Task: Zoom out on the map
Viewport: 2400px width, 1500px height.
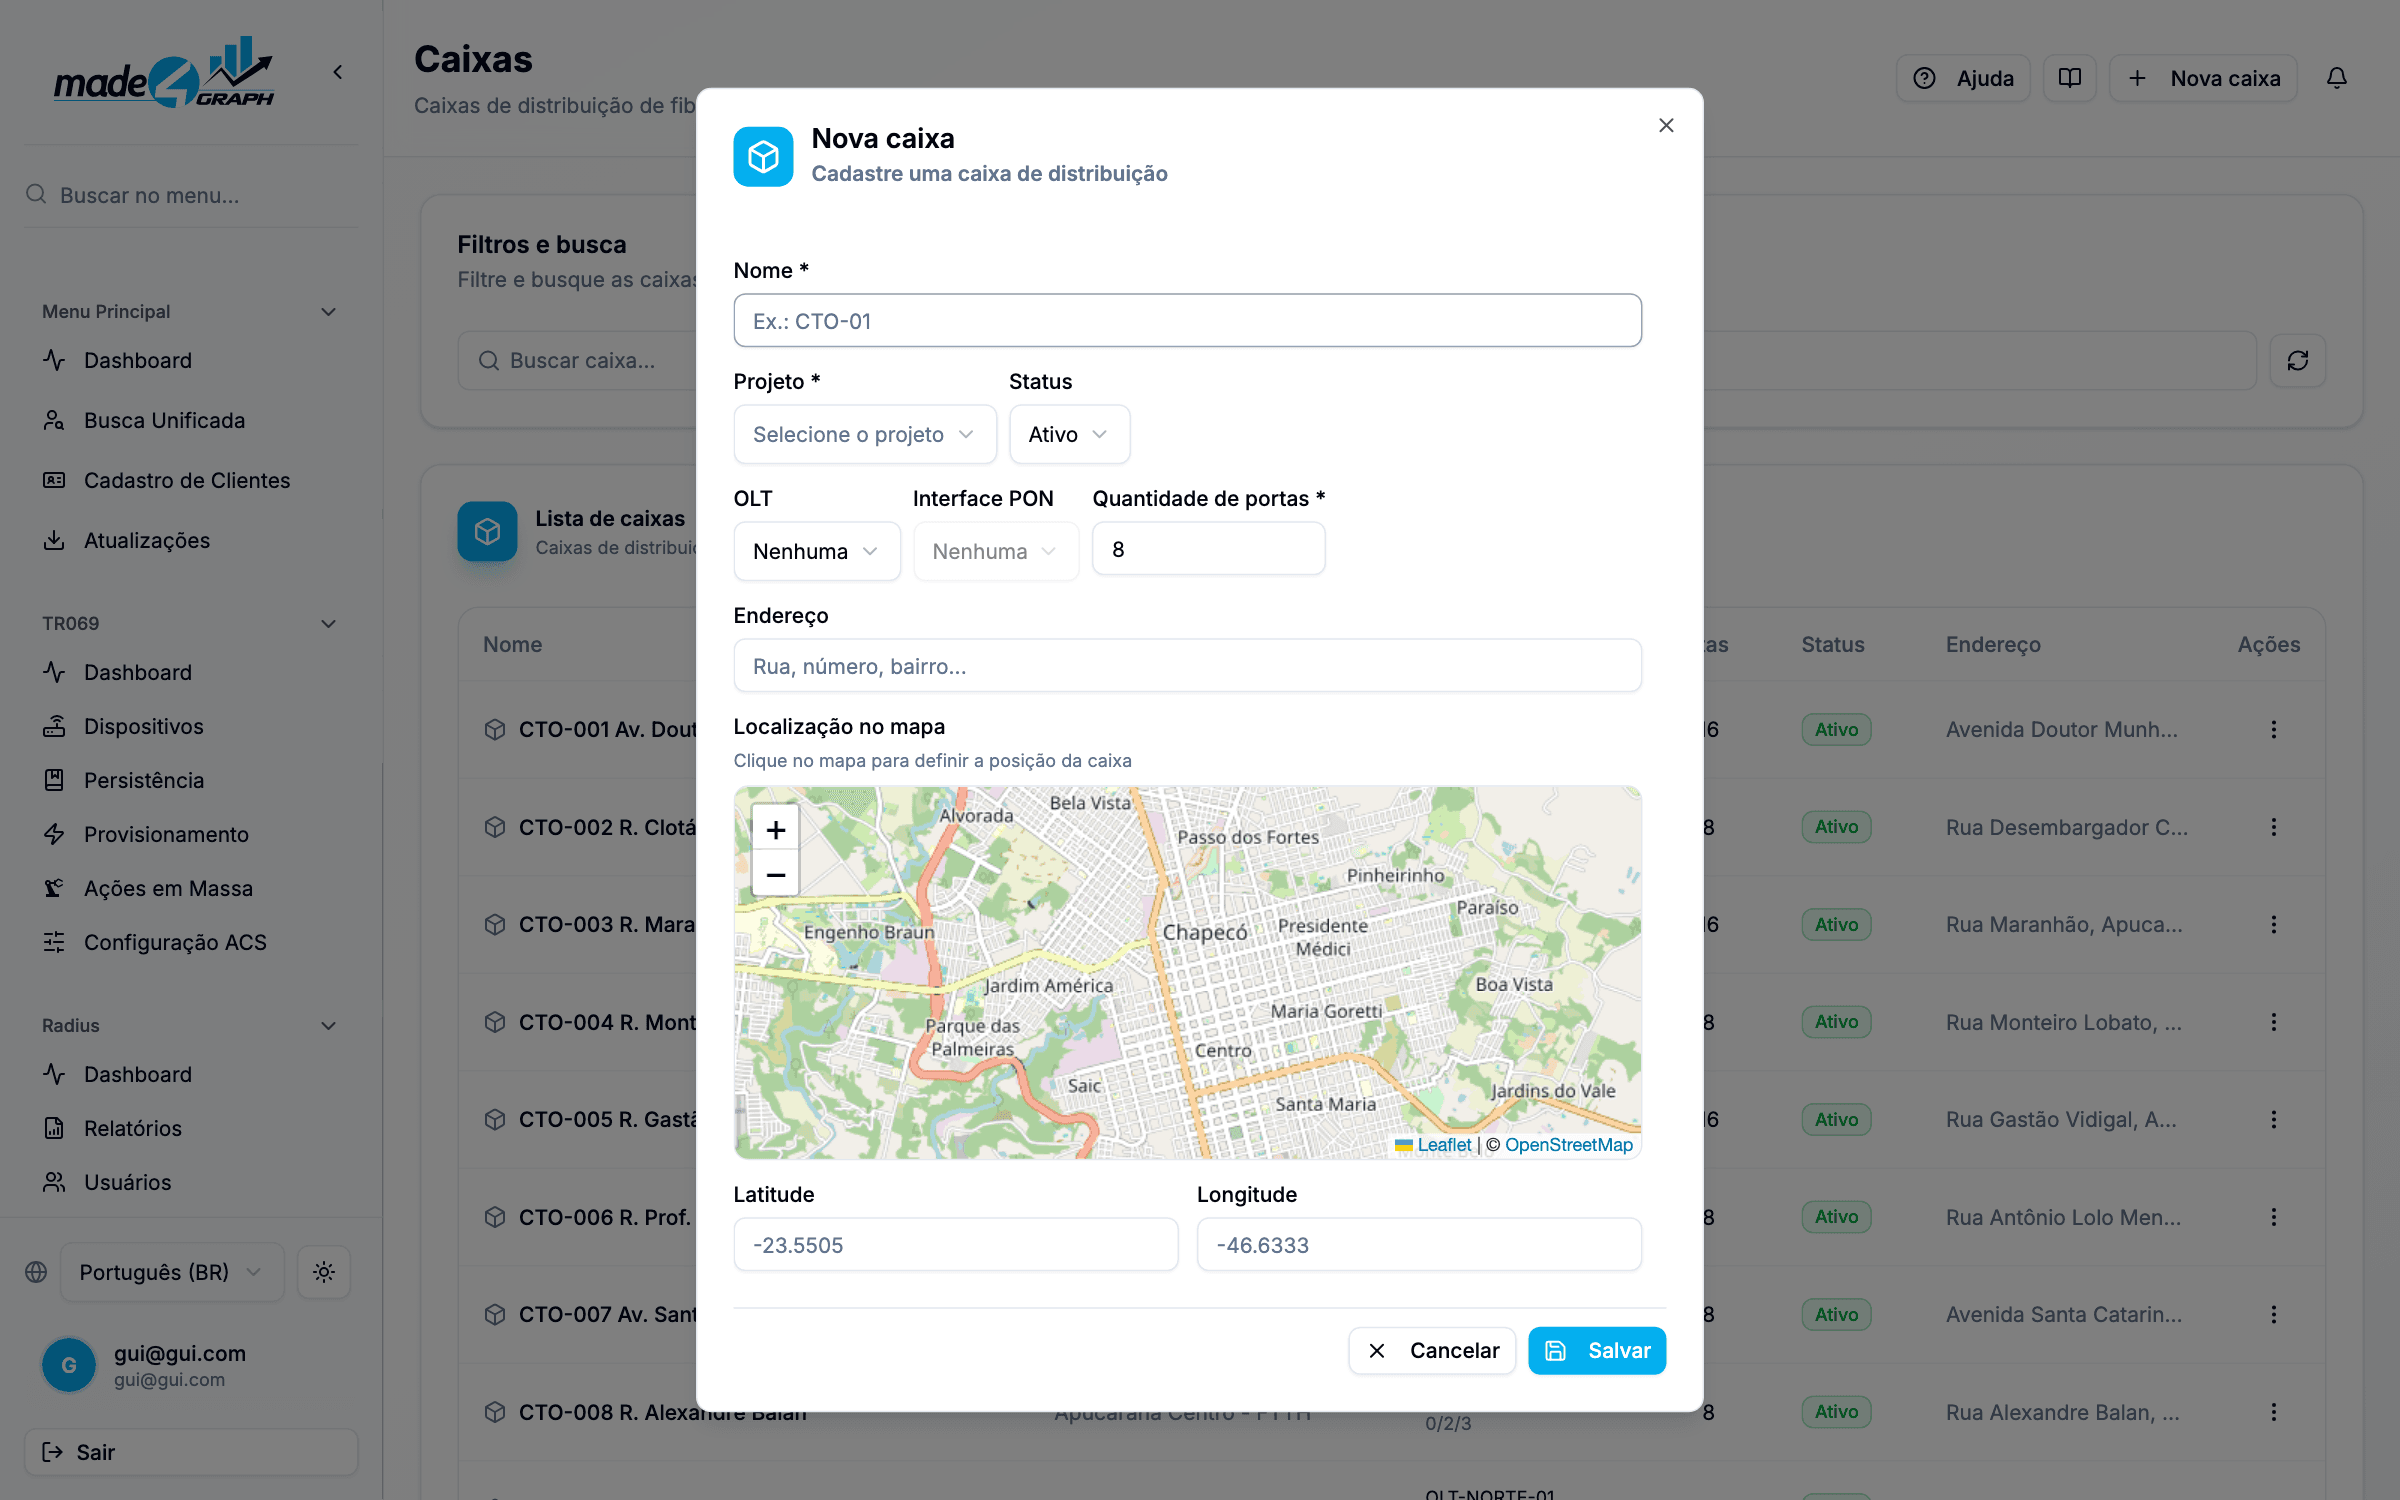Action: [x=775, y=875]
